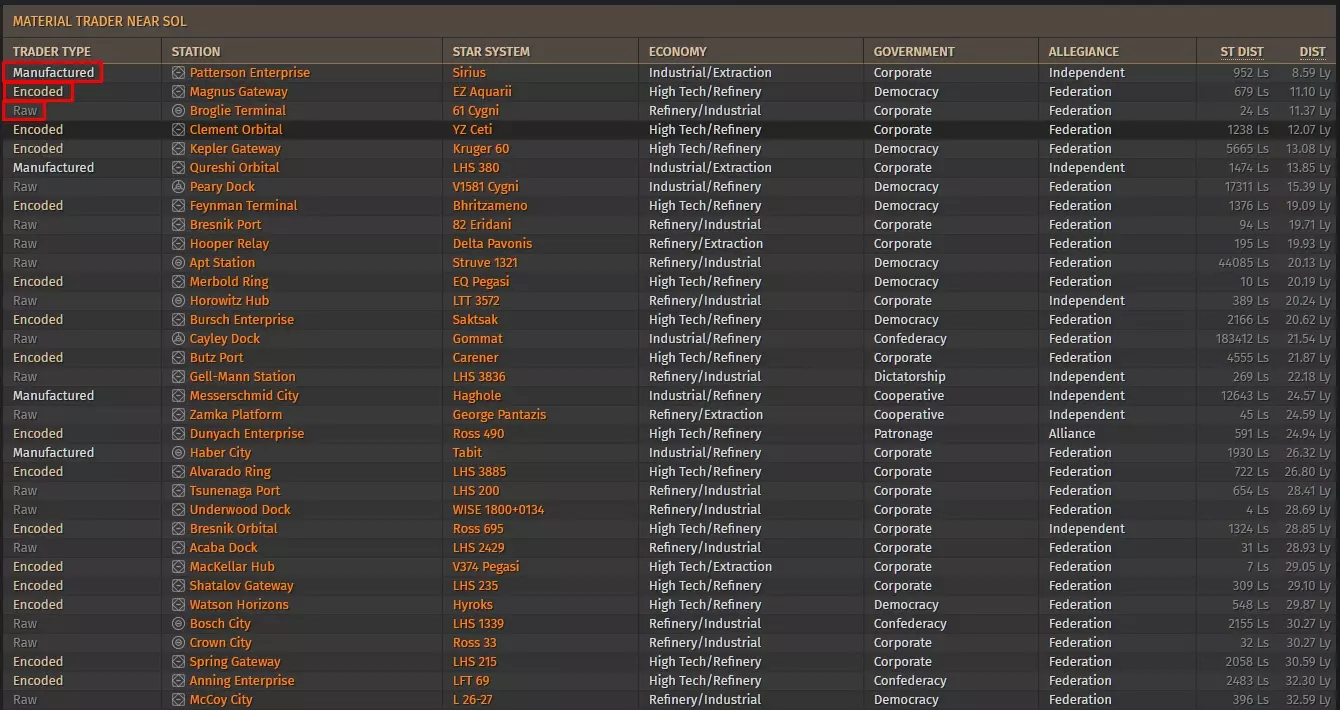1340x710 pixels.
Task: Sort by the DIST column header
Action: click(x=1312, y=52)
